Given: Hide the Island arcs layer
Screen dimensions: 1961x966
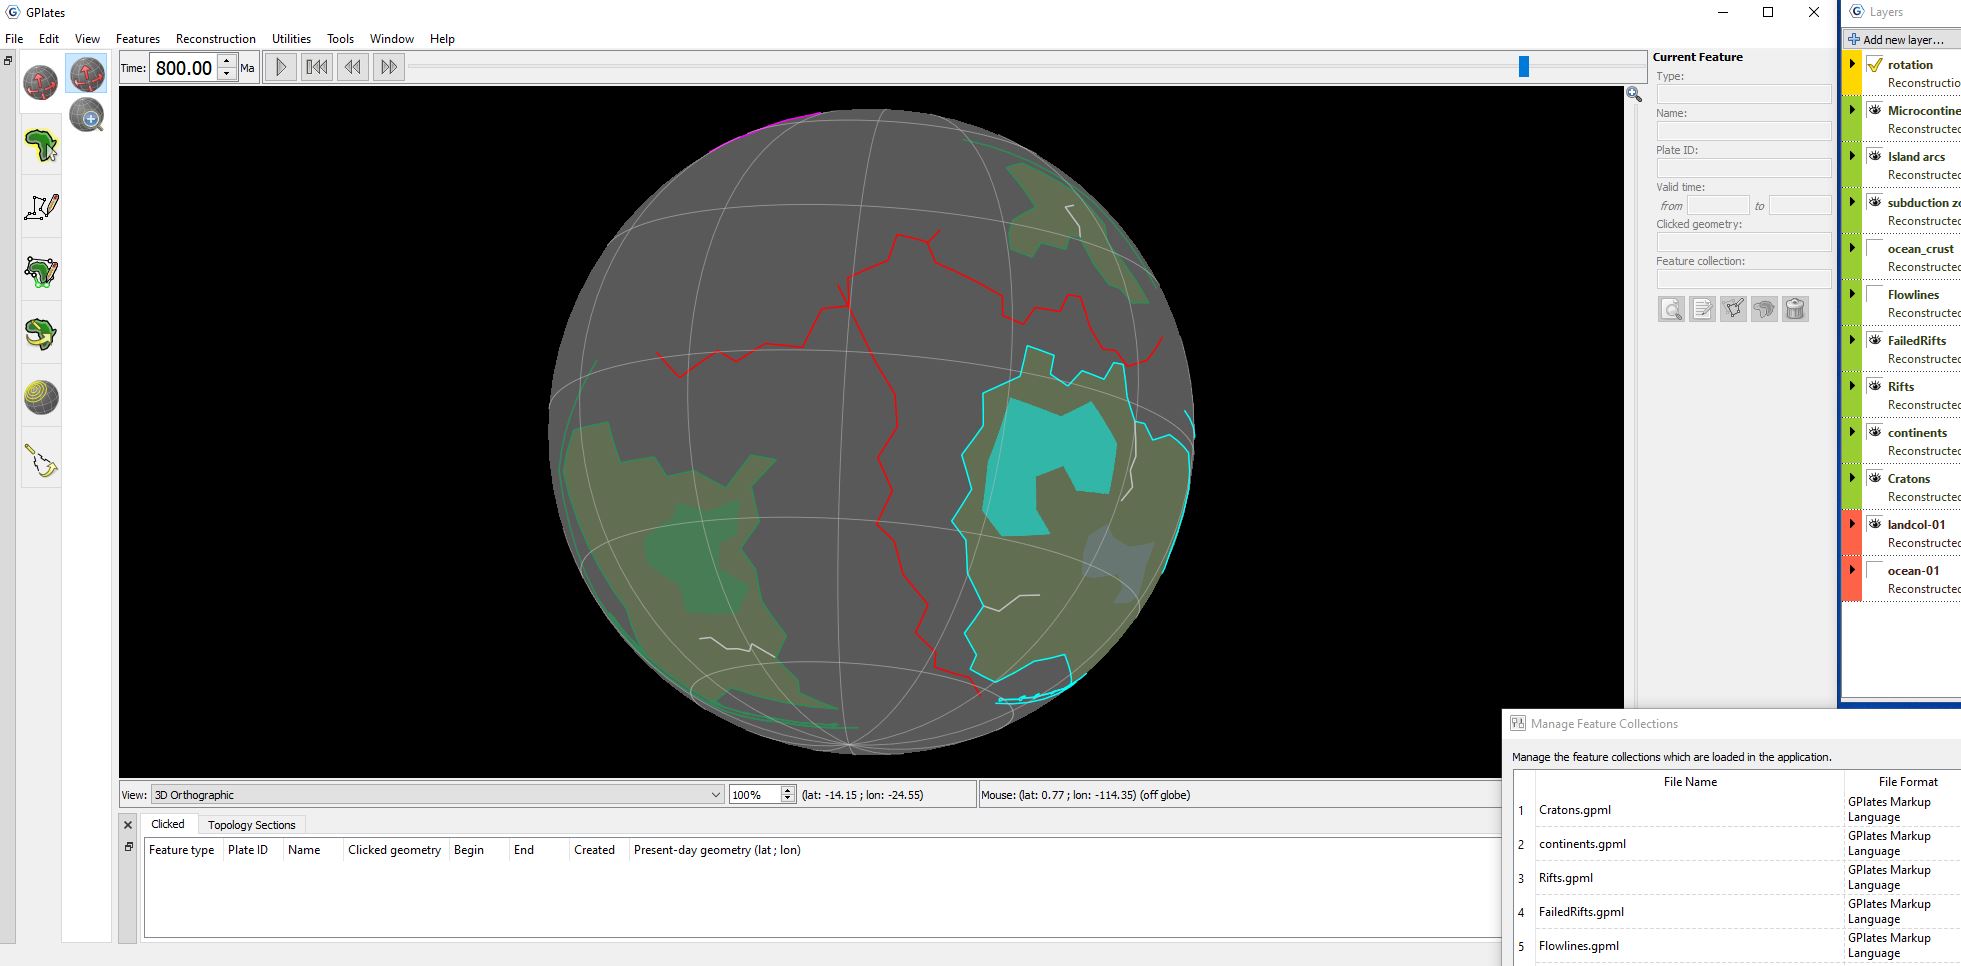Looking at the screenshot, I should (1875, 156).
